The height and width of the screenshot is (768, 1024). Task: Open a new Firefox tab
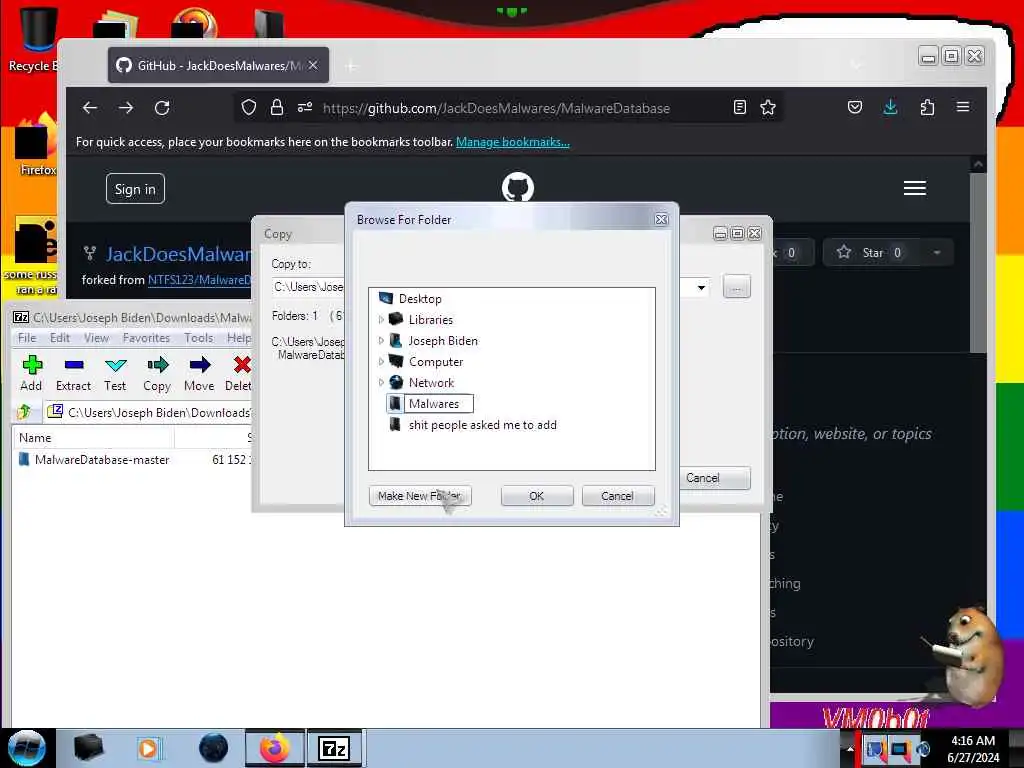point(351,66)
